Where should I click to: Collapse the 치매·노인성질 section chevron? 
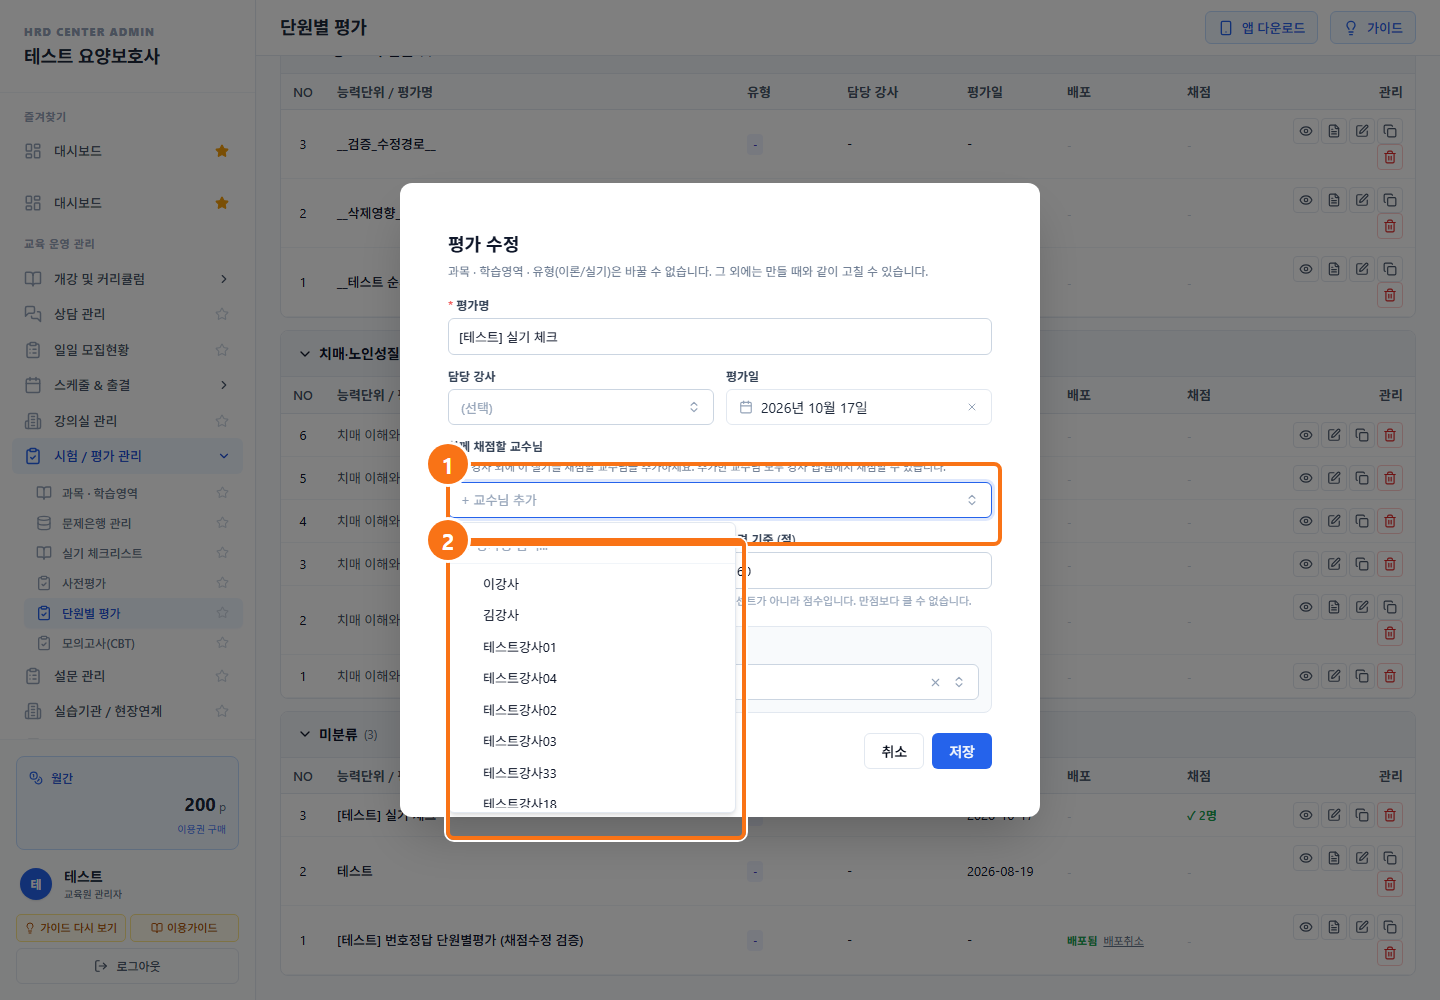[305, 354]
